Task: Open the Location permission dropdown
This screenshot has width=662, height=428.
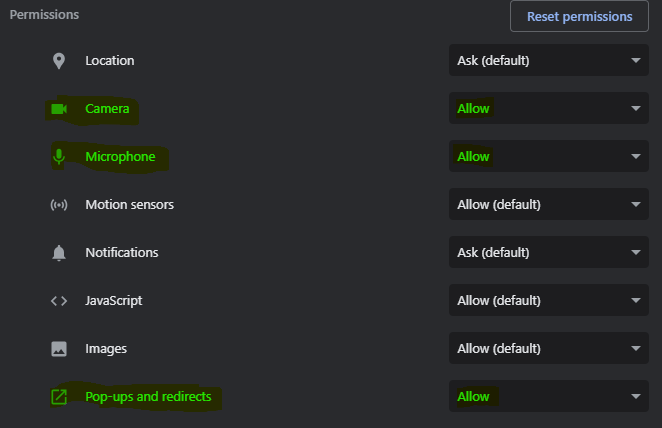Action: pyautogui.click(x=548, y=61)
